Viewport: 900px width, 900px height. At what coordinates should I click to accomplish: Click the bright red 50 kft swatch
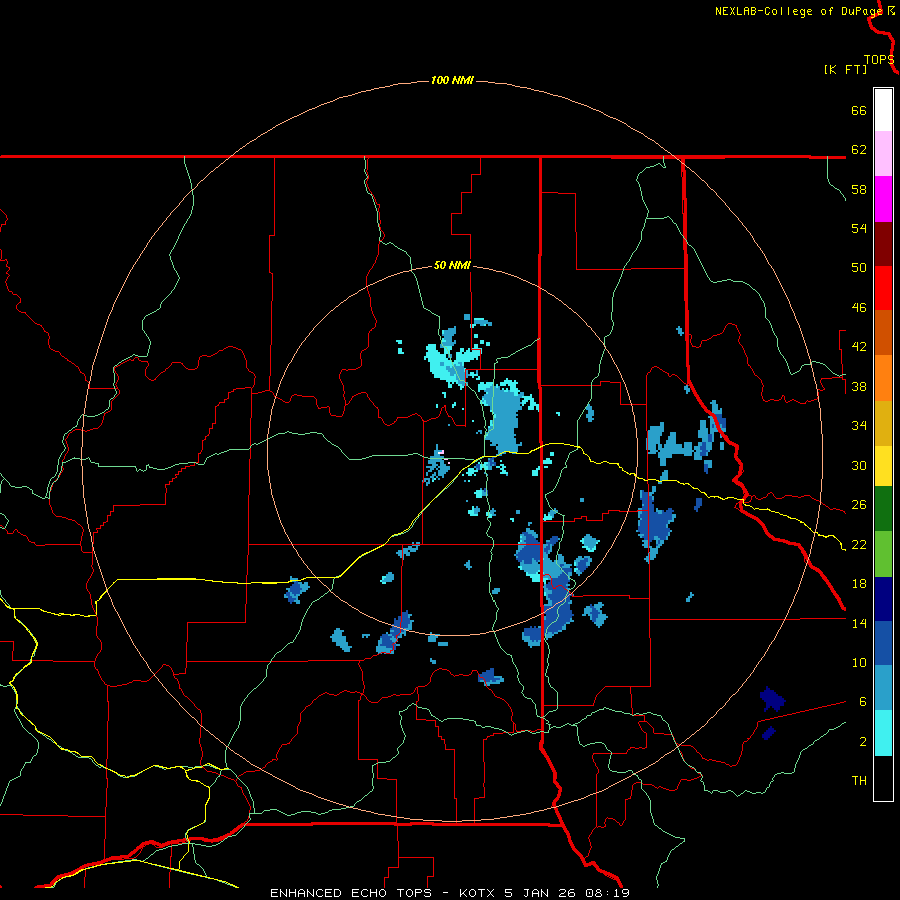(883, 288)
